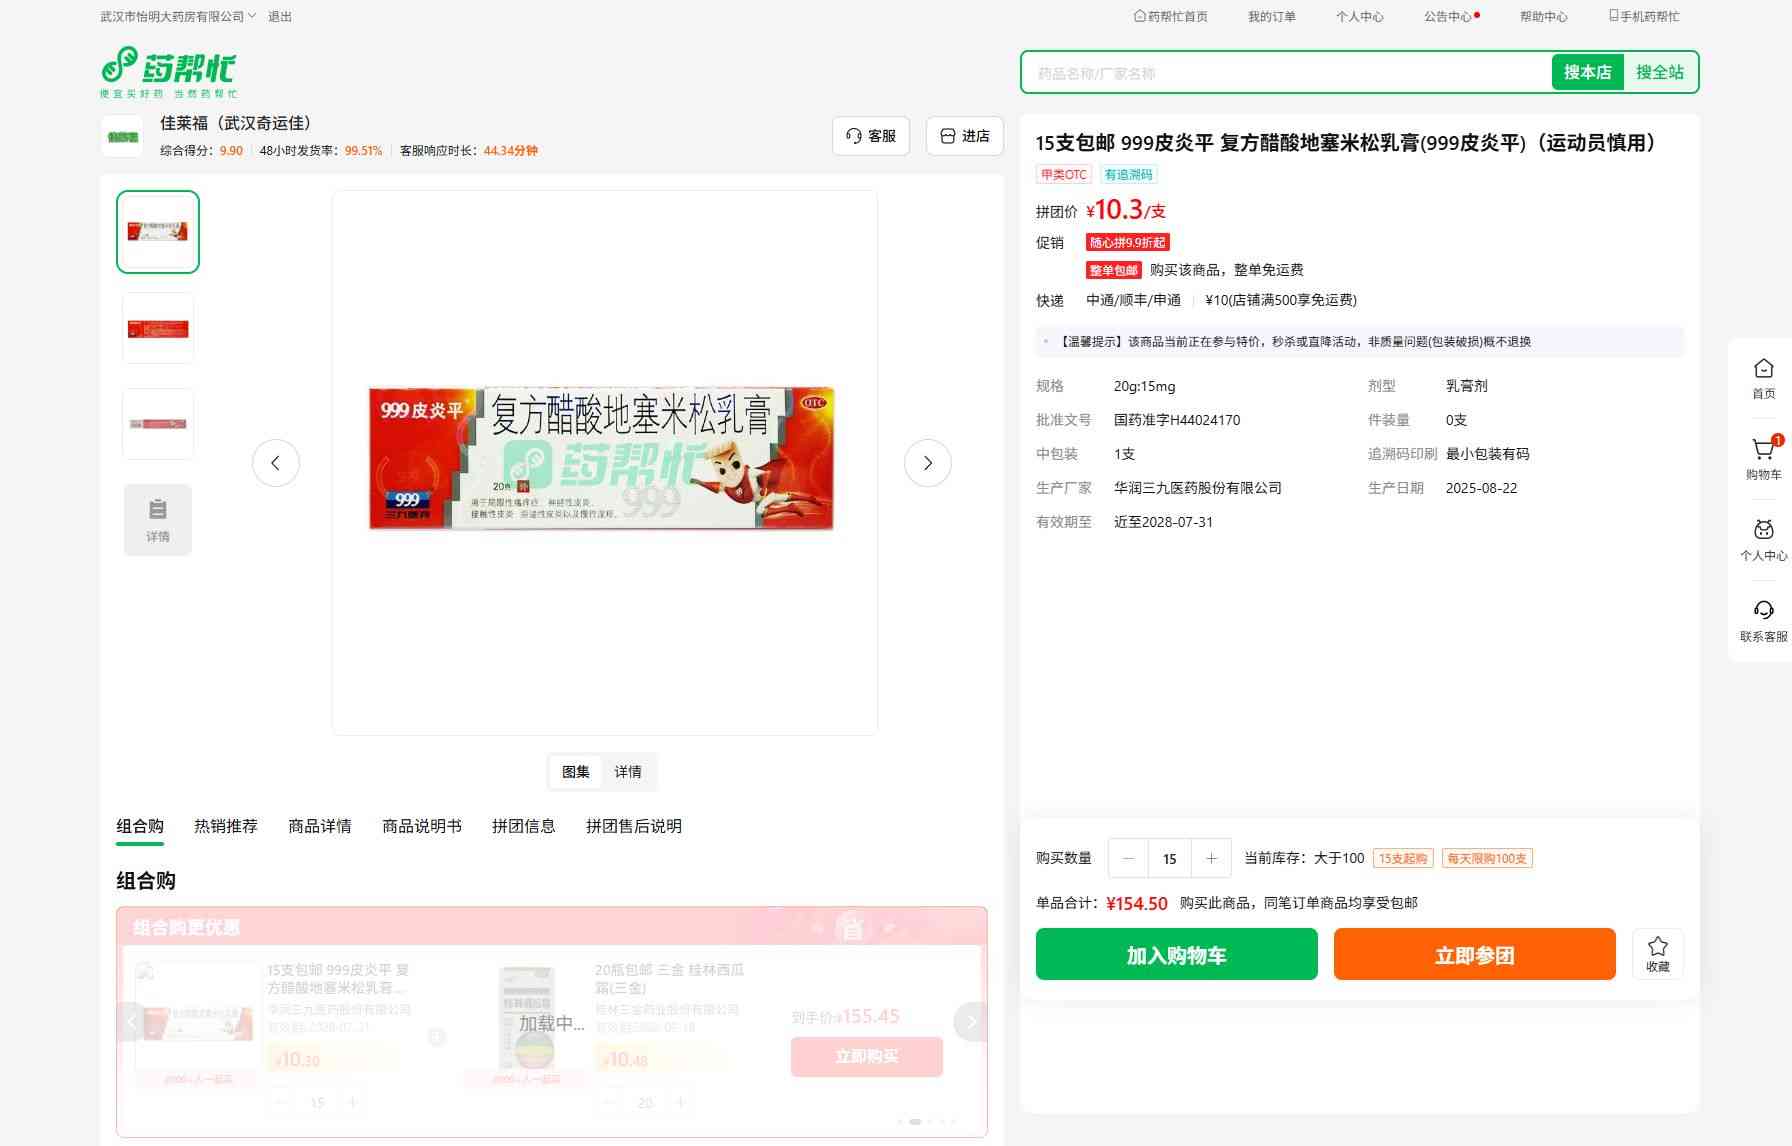Select the second product thumbnail image

click(x=158, y=328)
